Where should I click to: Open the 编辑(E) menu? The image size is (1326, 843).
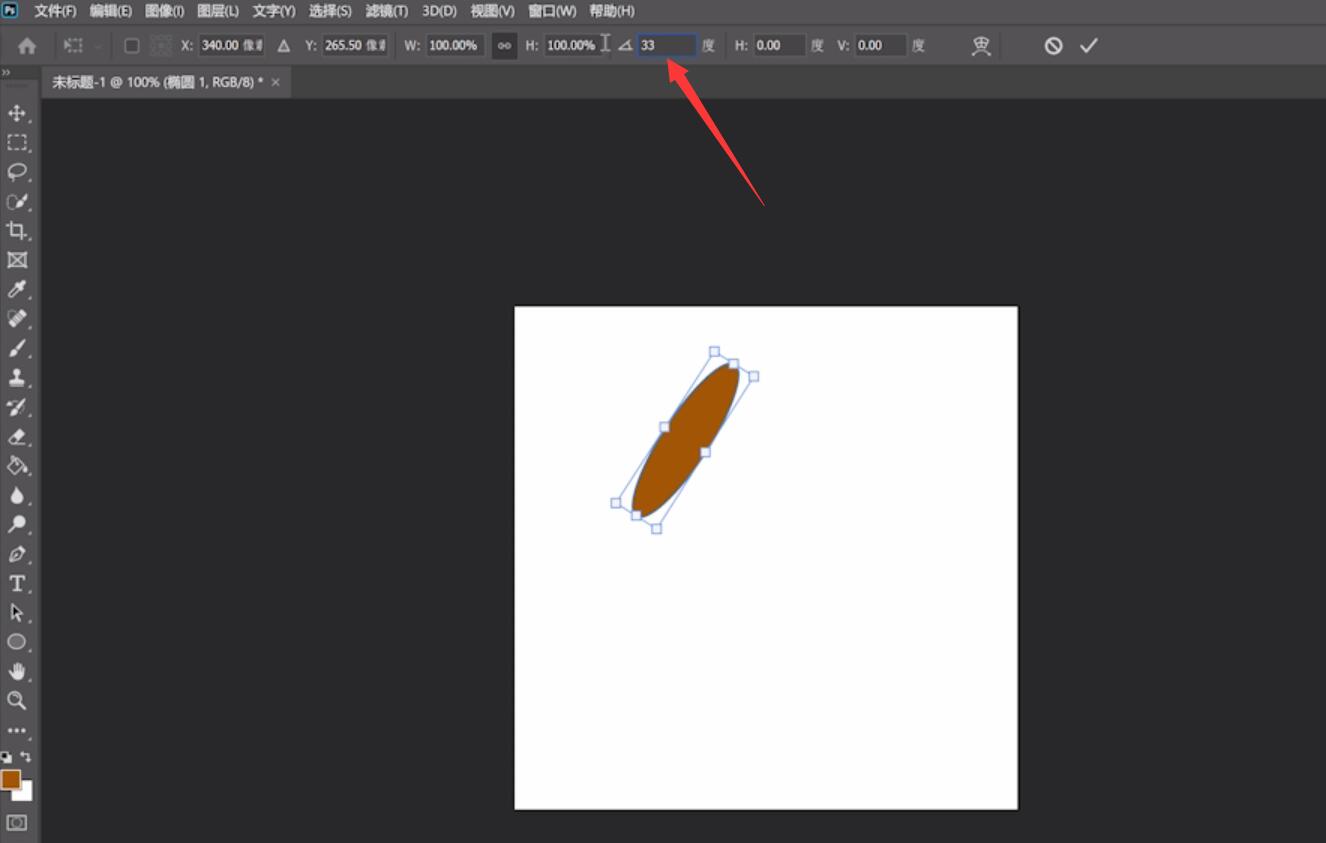point(110,11)
